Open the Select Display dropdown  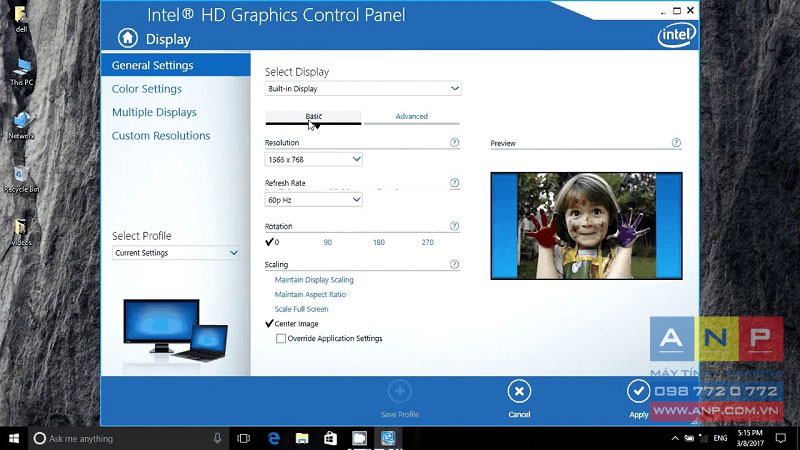[363, 88]
